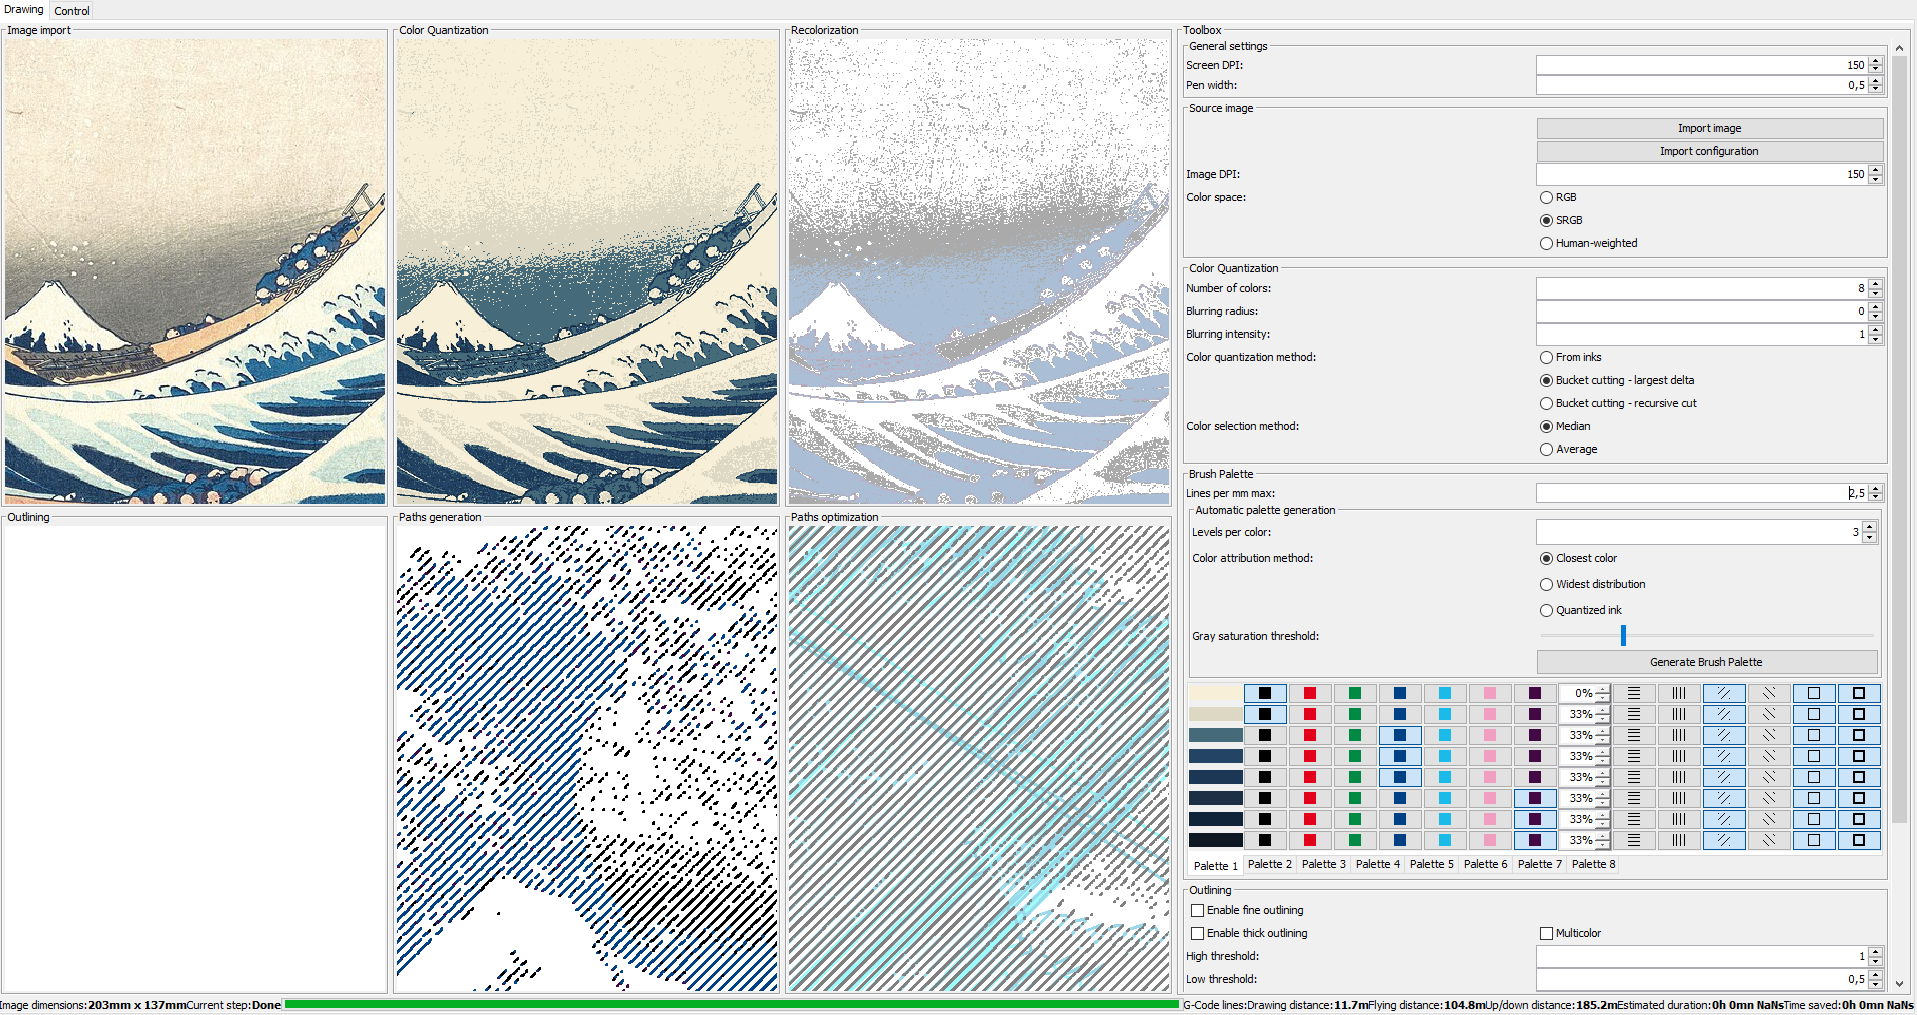Enable fine outlining
The width and height of the screenshot is (1917, 1015).
(1197, 910)
